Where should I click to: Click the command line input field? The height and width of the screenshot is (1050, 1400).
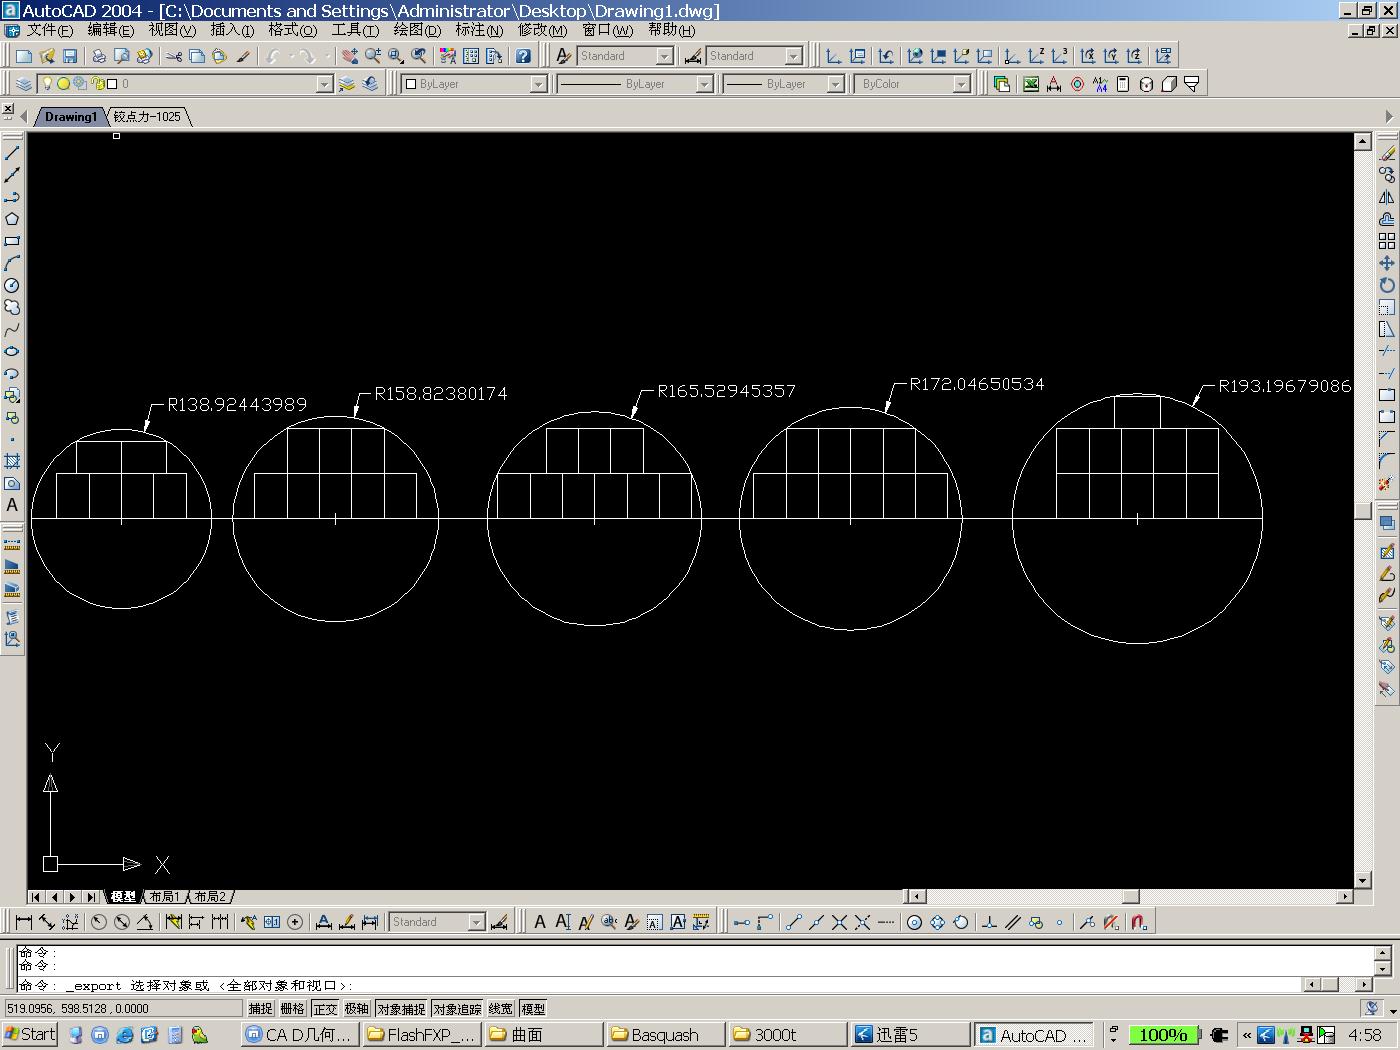click(660, 985)
